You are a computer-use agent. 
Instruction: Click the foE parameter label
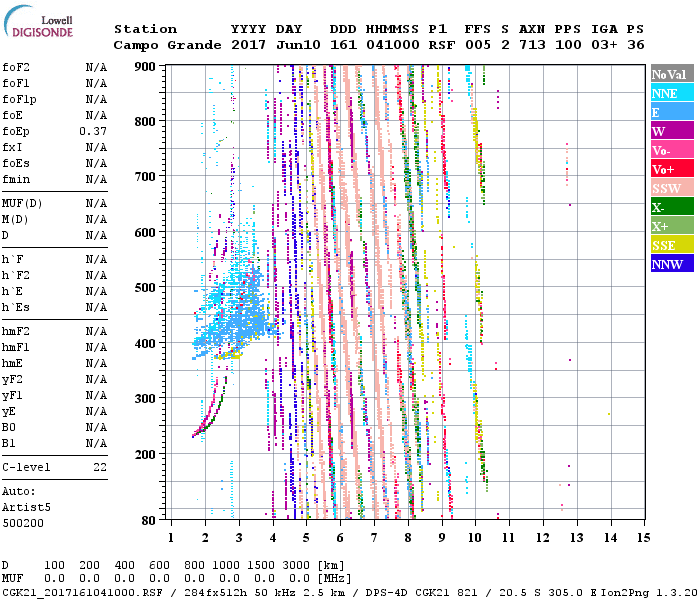coord(12,115)
